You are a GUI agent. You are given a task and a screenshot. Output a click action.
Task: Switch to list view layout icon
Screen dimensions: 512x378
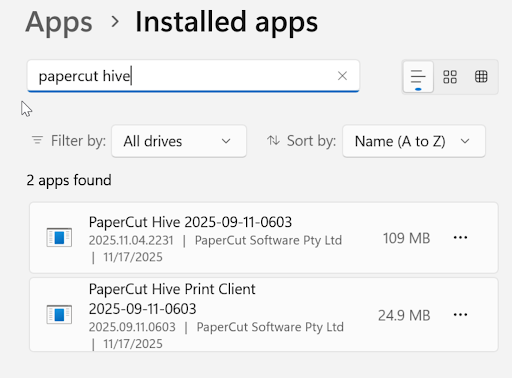coord(418,77)
